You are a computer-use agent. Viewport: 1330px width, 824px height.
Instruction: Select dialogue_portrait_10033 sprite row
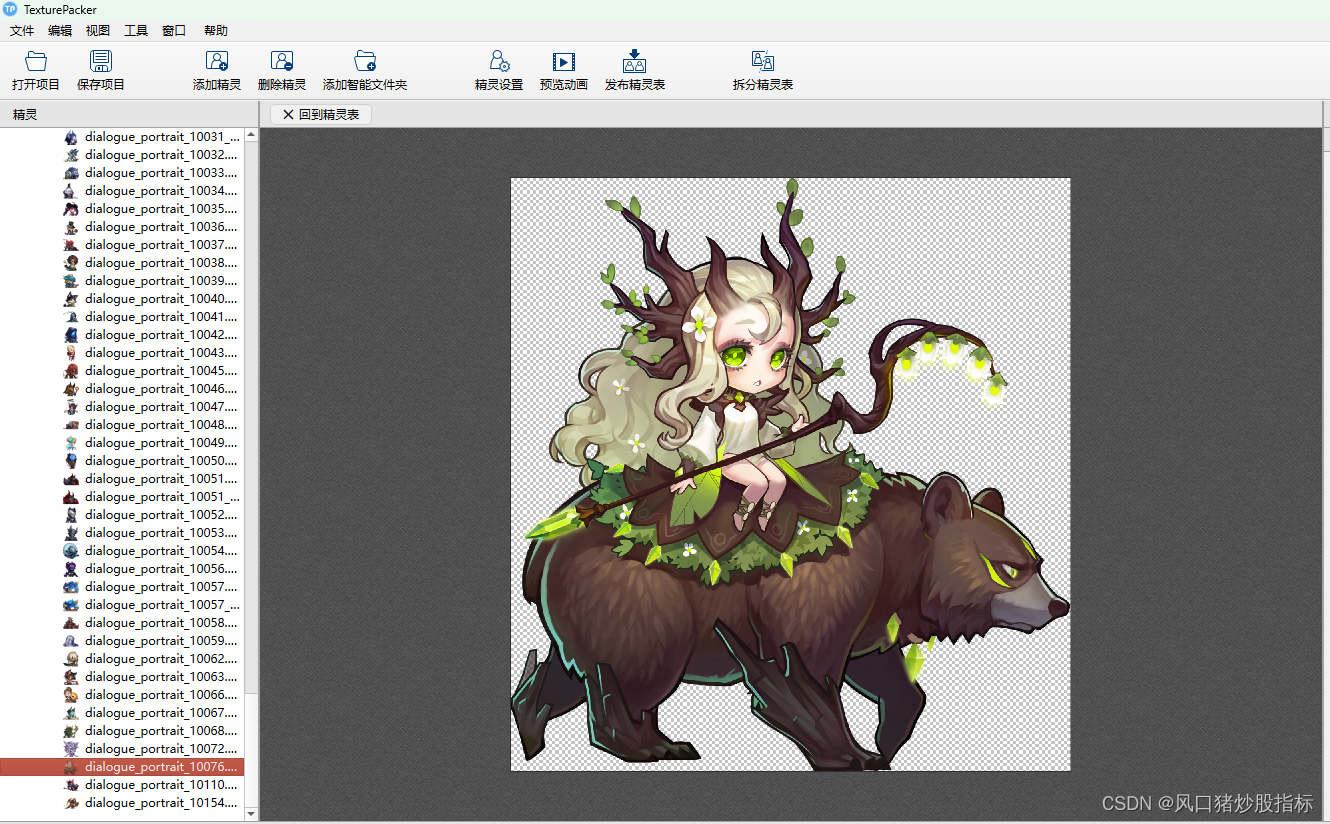coord(122,173)
